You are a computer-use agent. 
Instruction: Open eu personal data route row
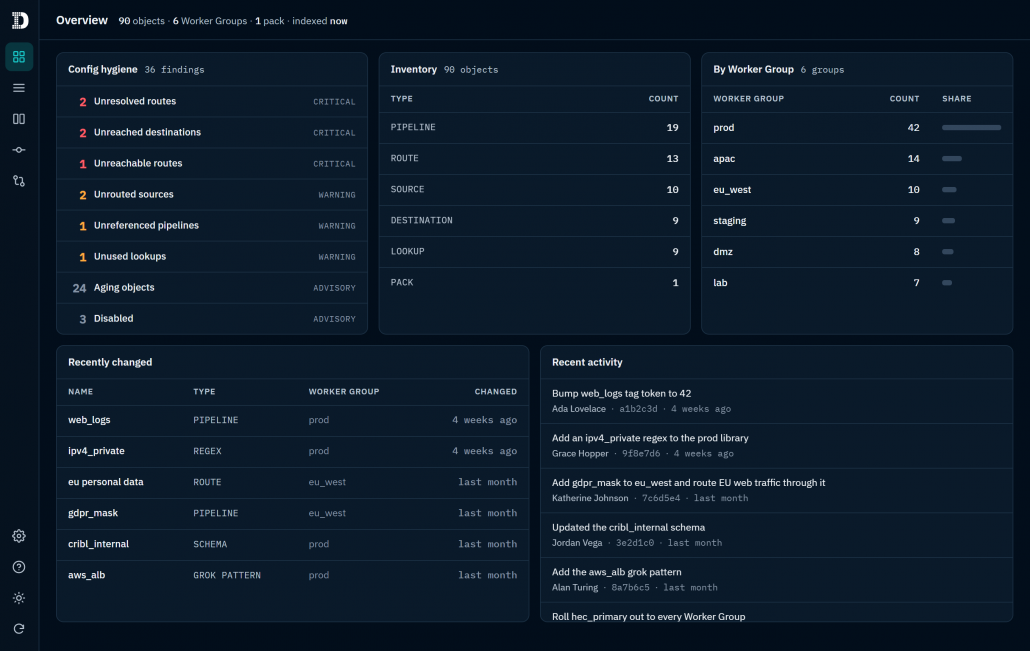click(x=292, y=482)
